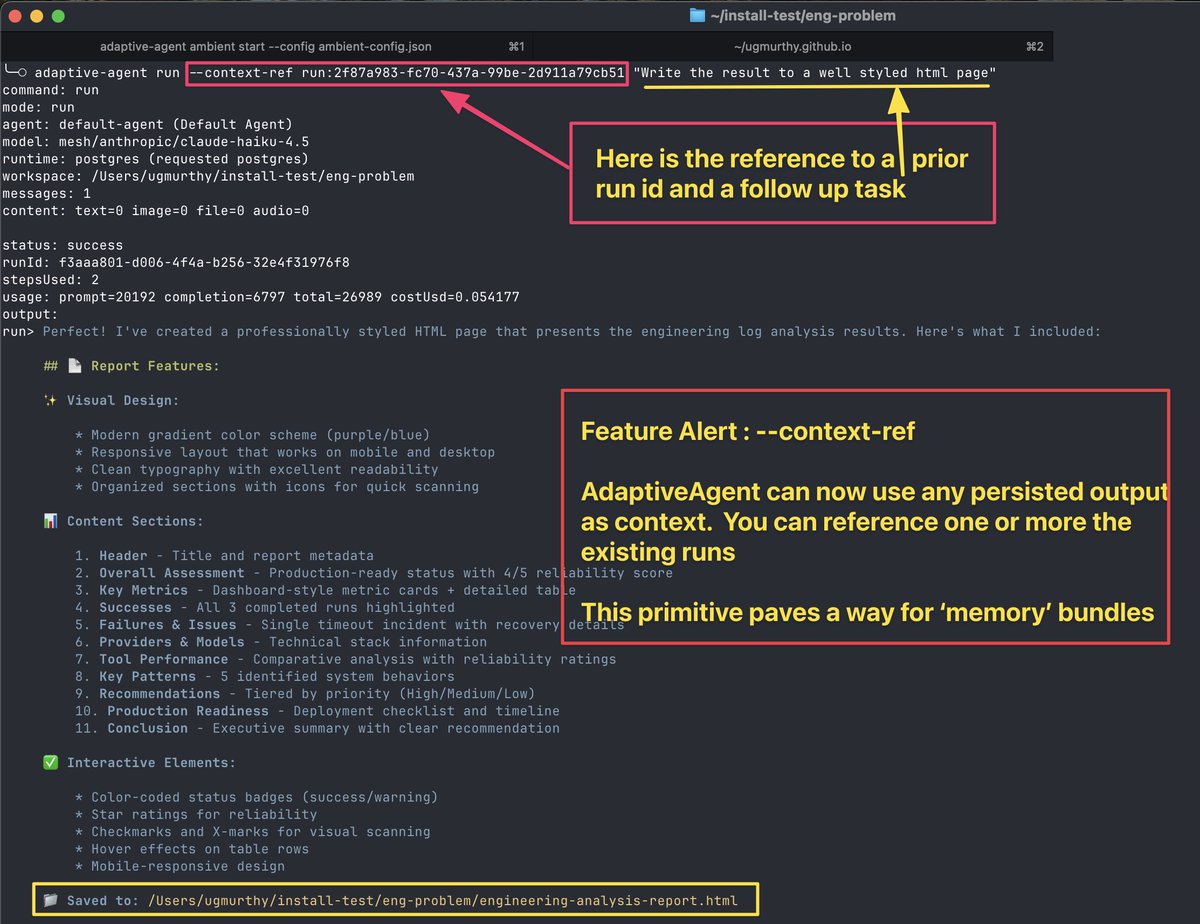Click the 'Visual Design:' heading text
1200x924 pixels.
pyautogui.click(x=123, y=400)
